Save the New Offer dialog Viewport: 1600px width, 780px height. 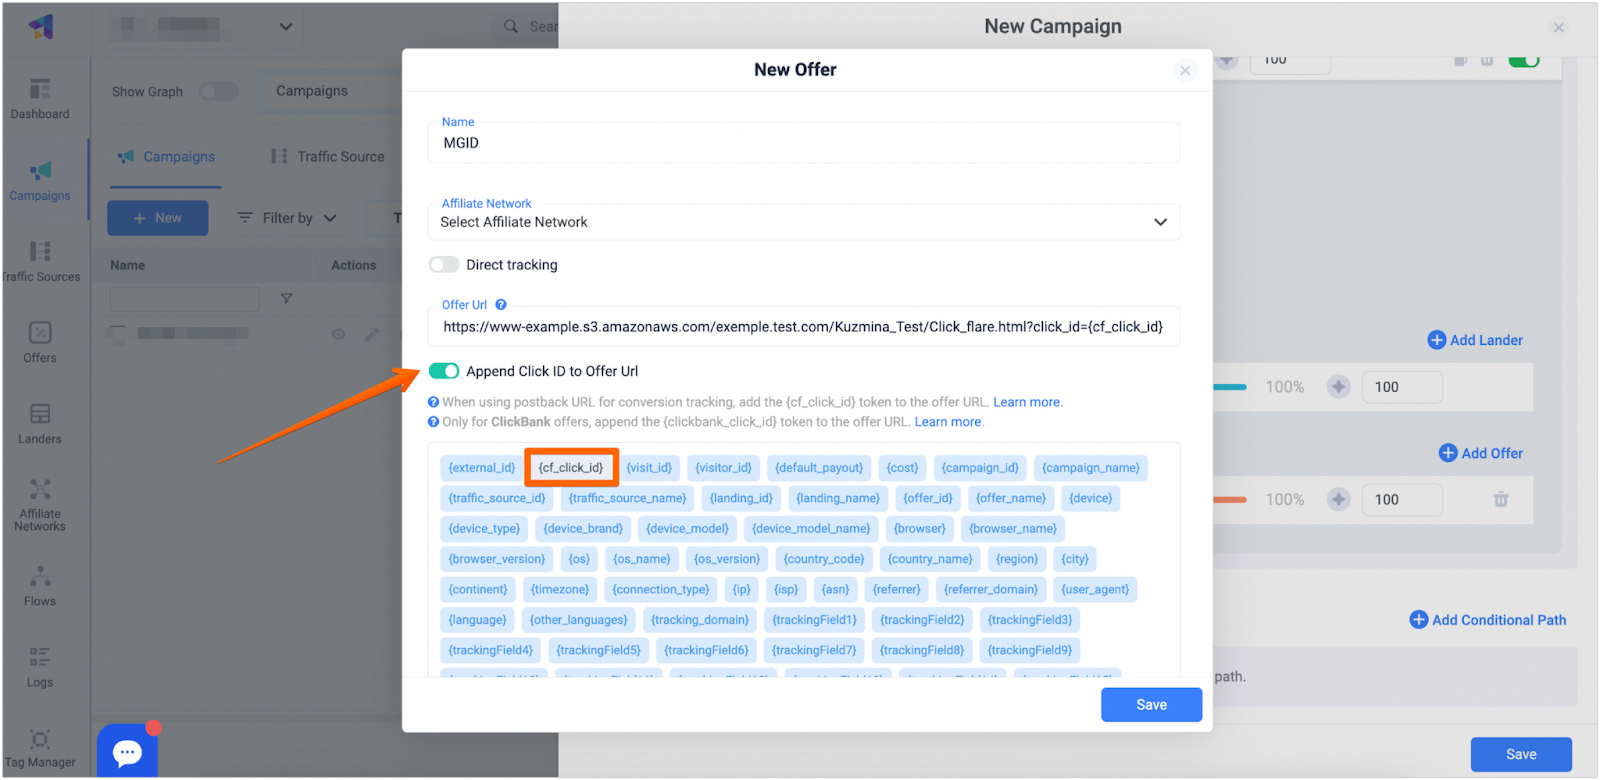coord(1151,705)
